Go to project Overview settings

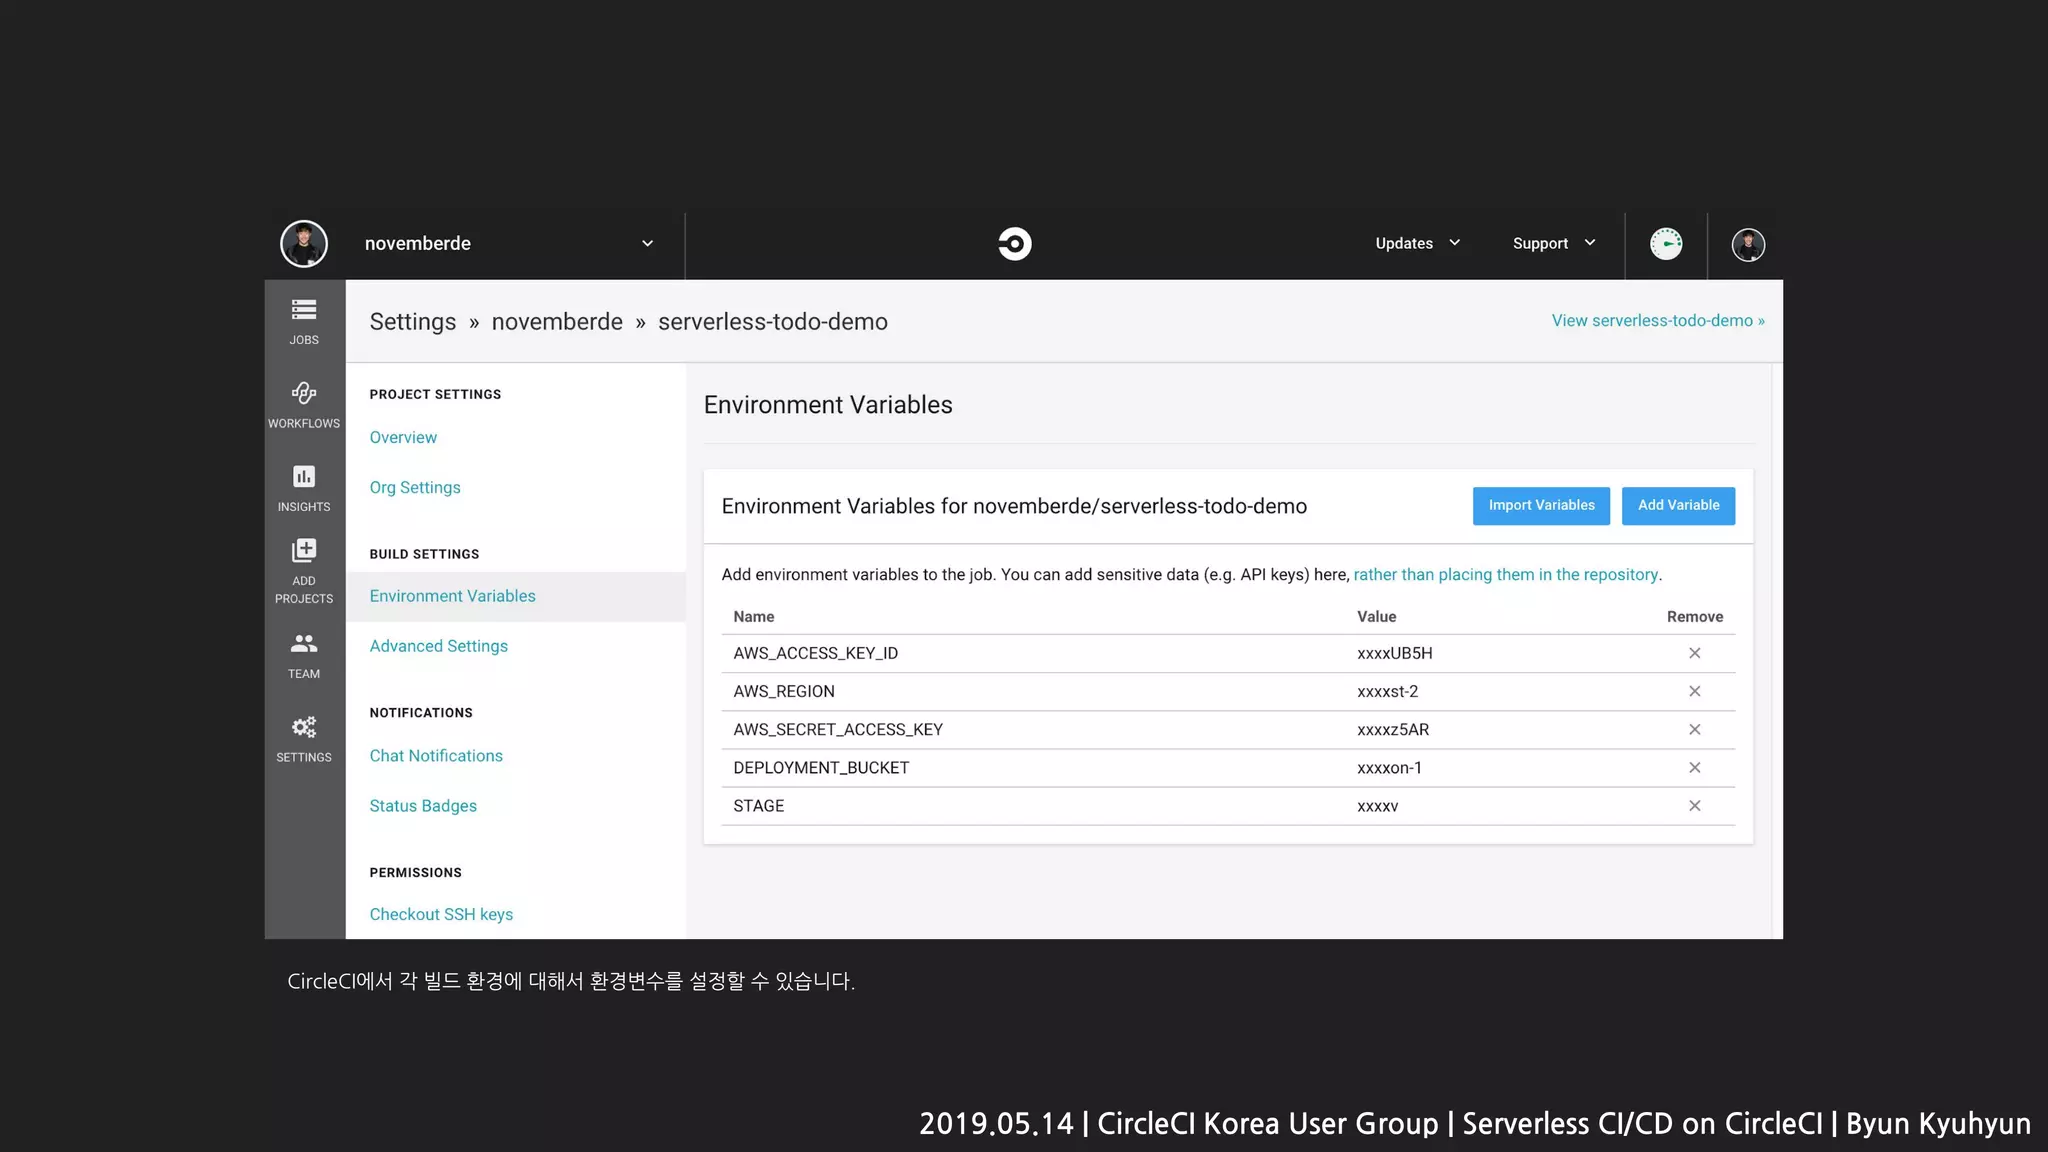(x=403, y=437)
